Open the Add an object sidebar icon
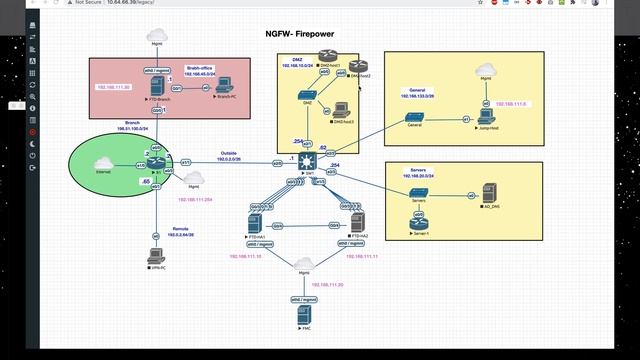The image size is (640, 360). tap(32, 25)
